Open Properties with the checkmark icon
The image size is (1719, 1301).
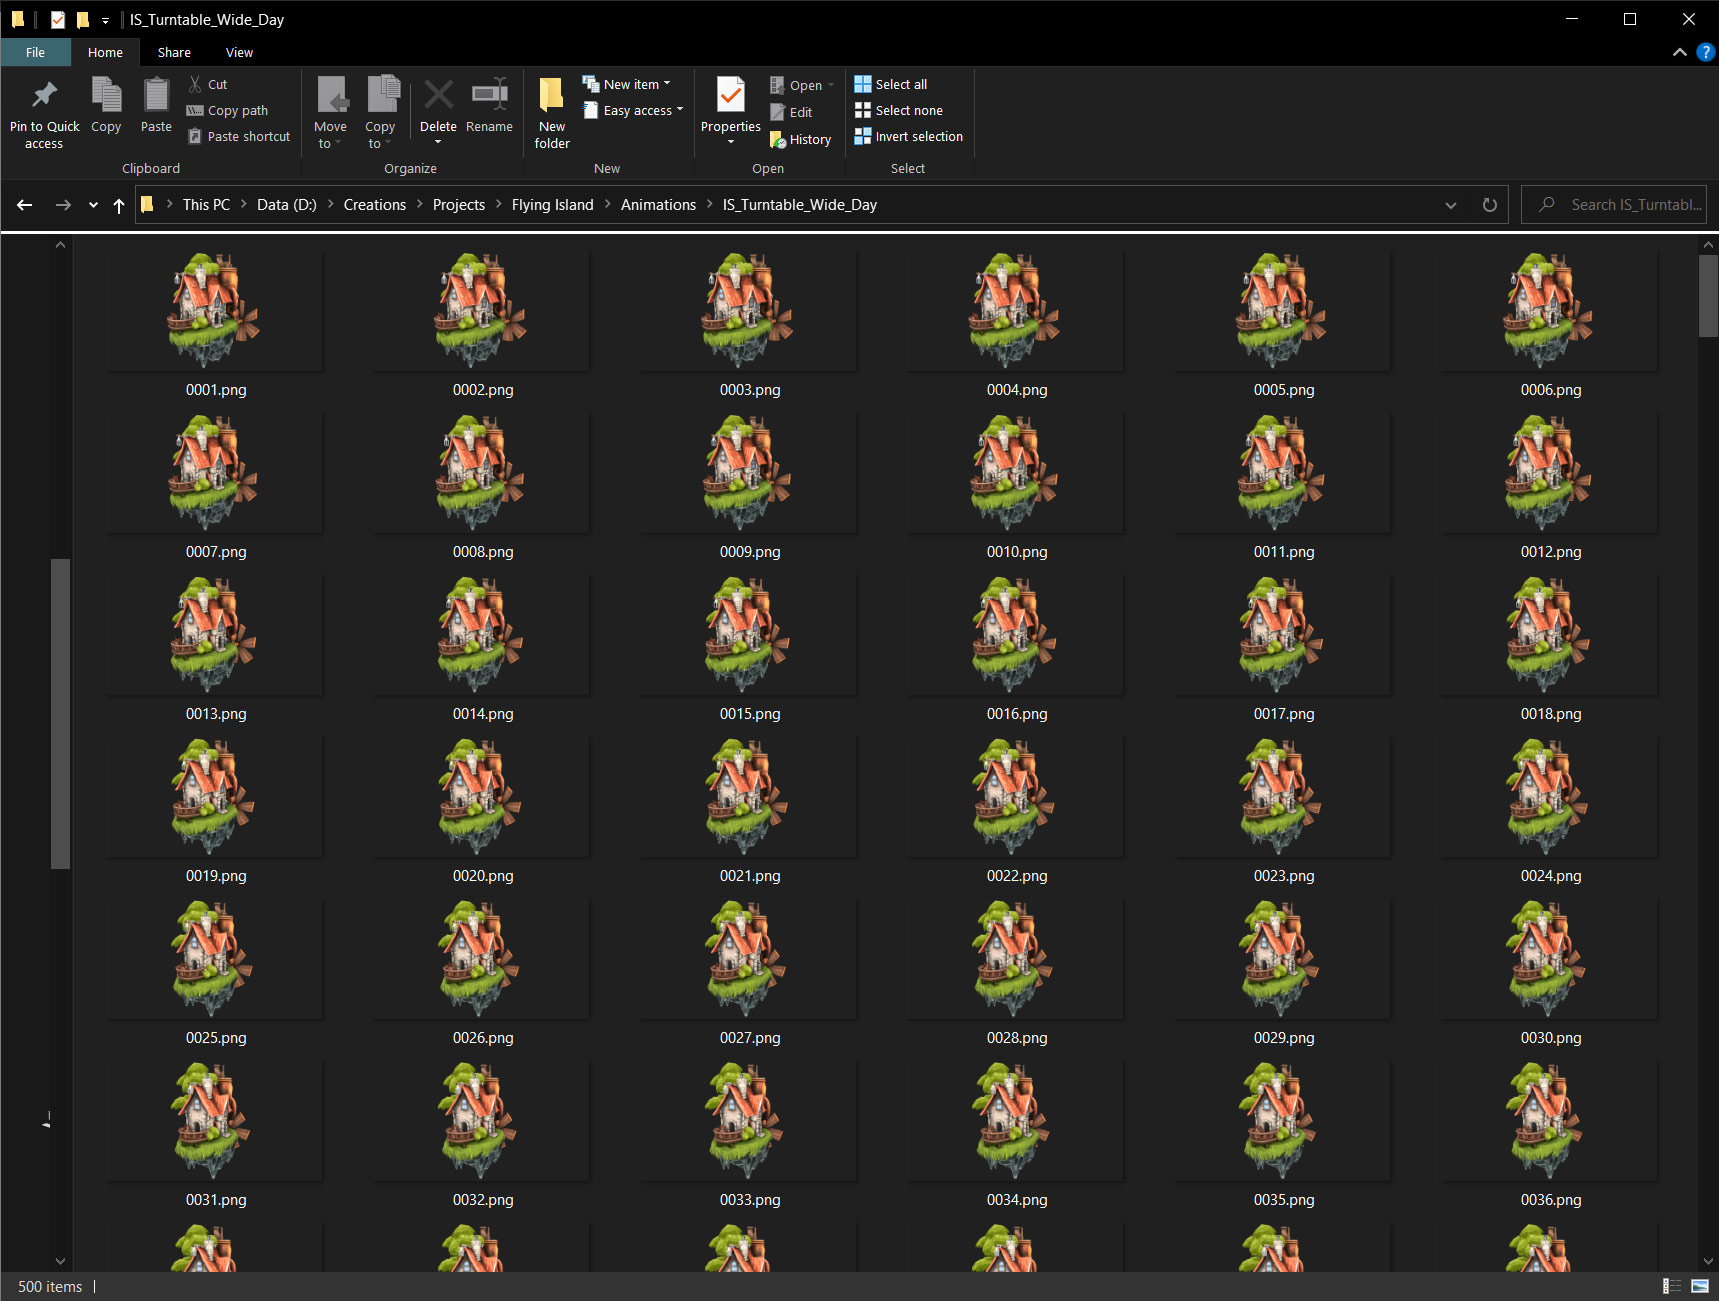pyautogui.click(x=731, y=96)
